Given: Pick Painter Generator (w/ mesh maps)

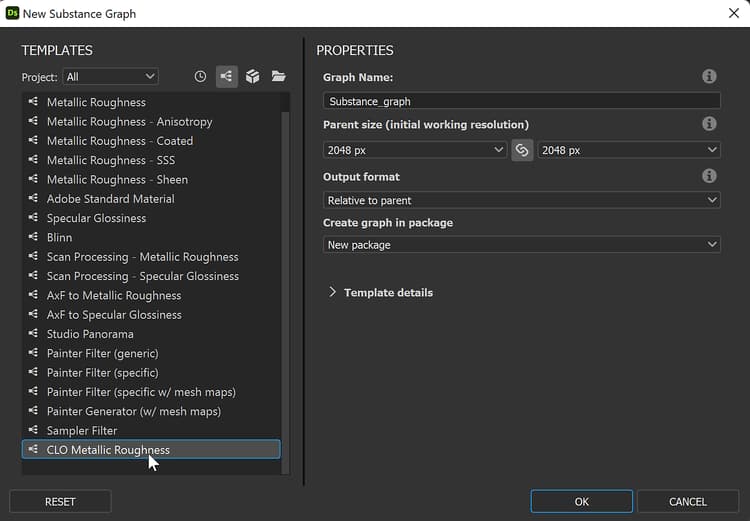Looking at the screenshot, I should 151,411.
